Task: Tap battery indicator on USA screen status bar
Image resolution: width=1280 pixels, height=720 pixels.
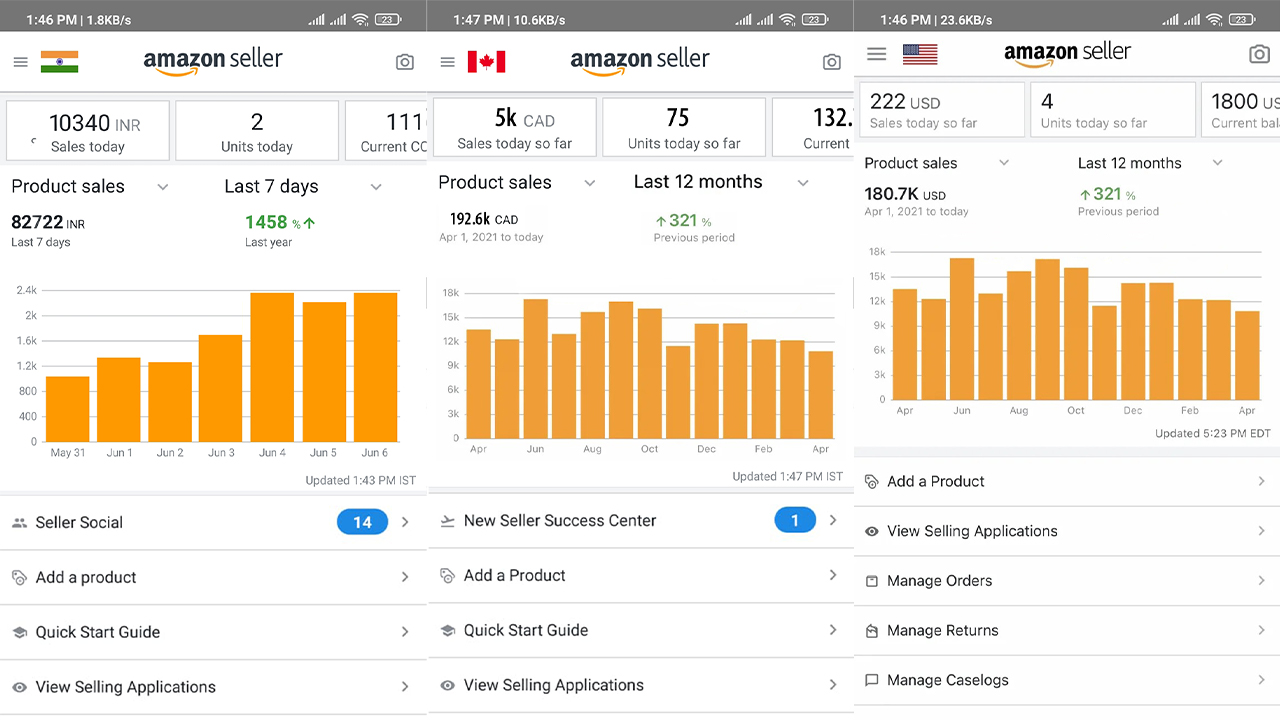Action: 1243,19
